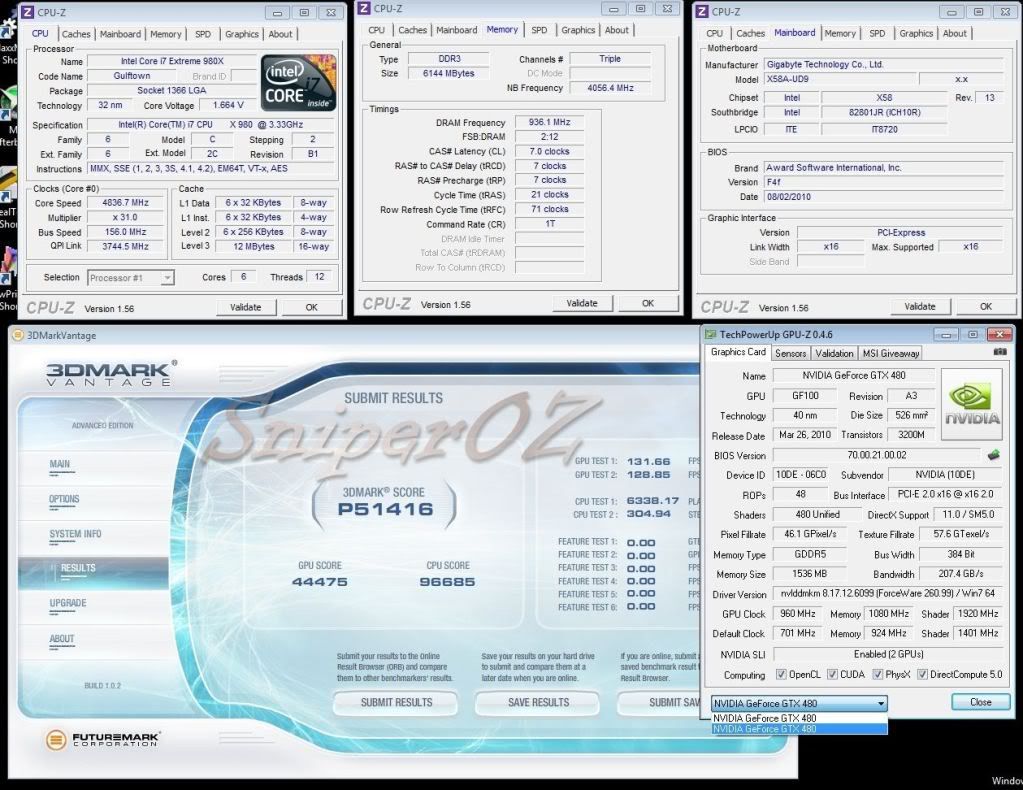Viewport: 1023px width, 790px height.
Task: Open the SPD tab in Mainboard CPU-Z window
Action: [877, 33]
